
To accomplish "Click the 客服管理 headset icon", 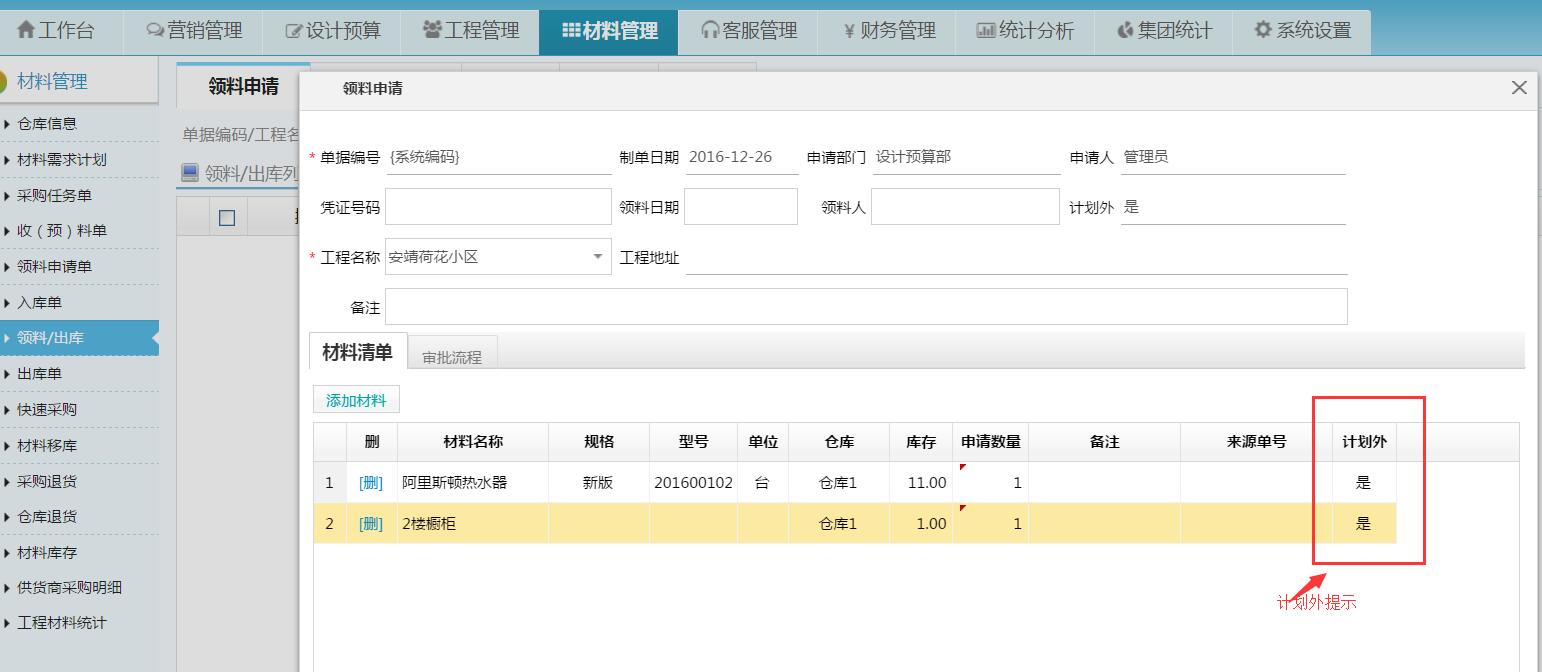I will tap(709, 31).
